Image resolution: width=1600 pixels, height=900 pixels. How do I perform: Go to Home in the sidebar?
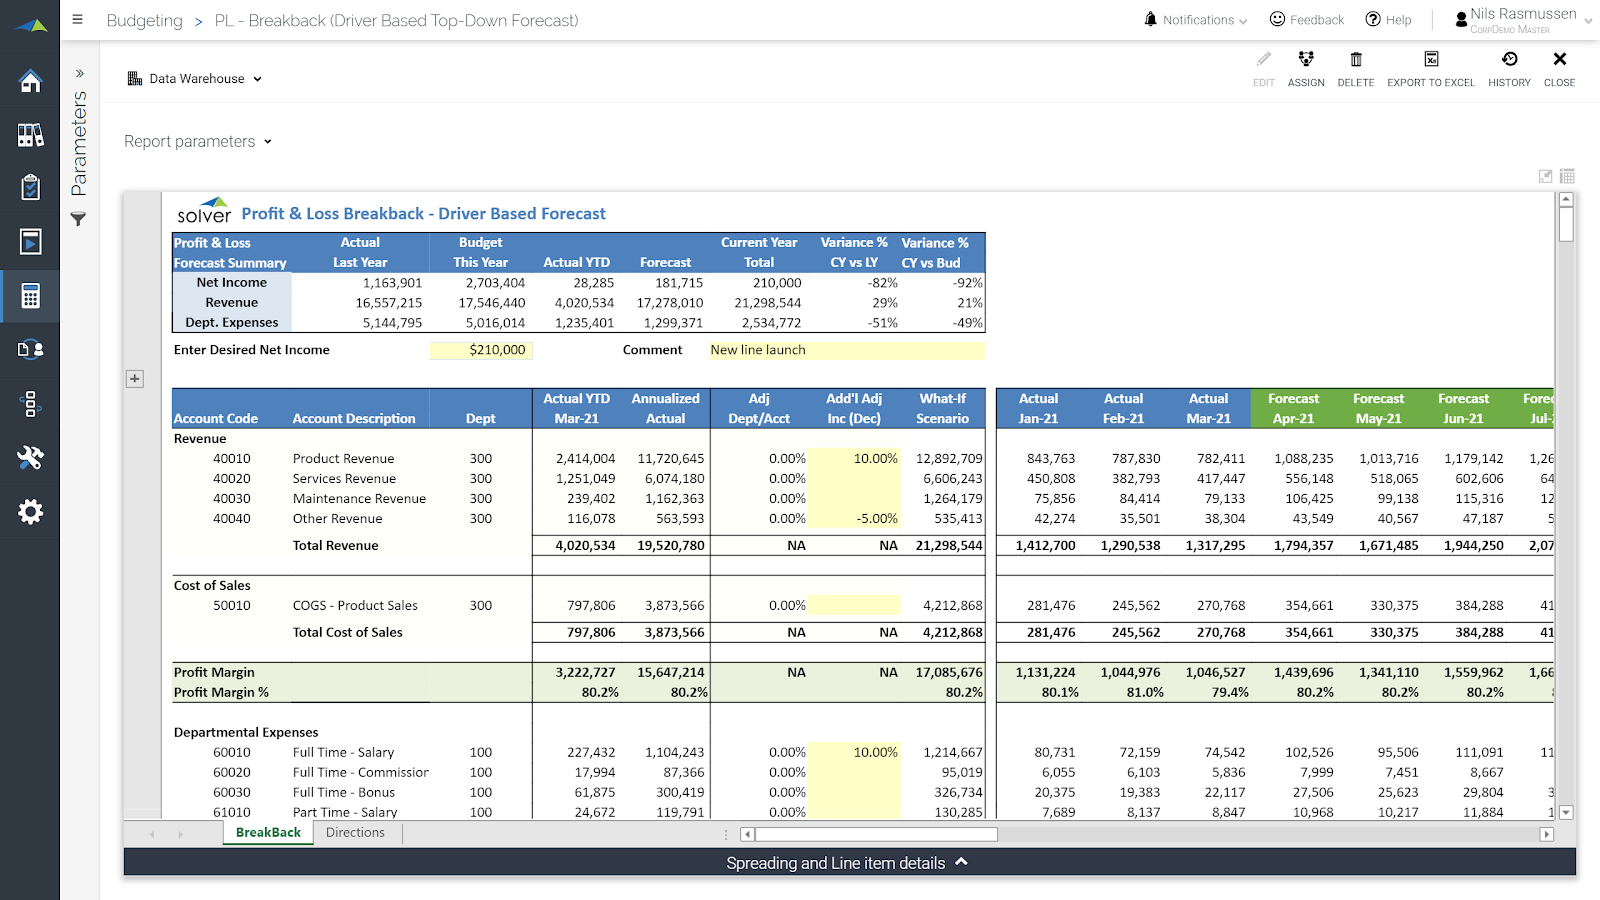[30, 81]
